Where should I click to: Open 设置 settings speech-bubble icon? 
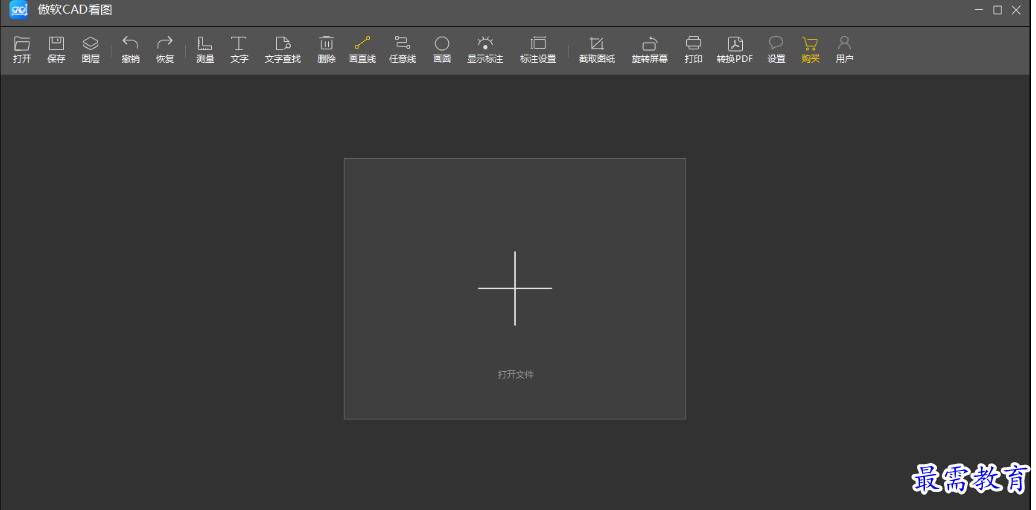tap(776, 50)
